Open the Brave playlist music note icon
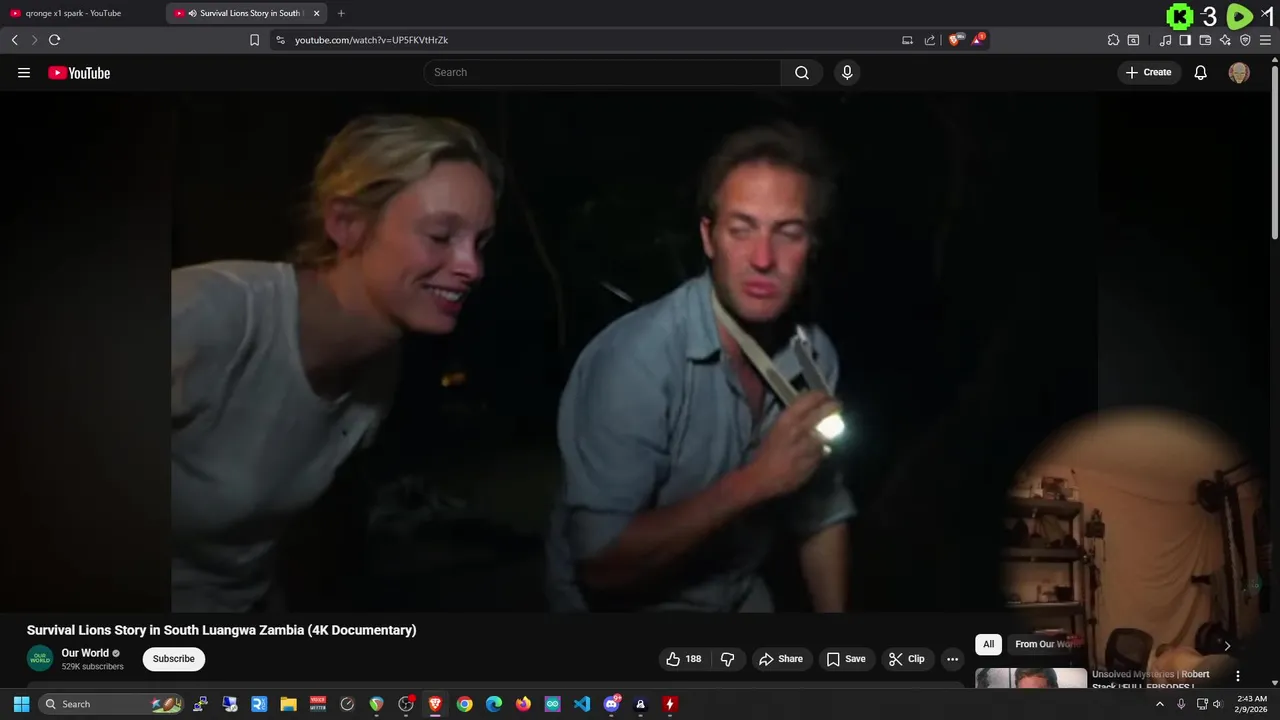 coord(1165,40)
